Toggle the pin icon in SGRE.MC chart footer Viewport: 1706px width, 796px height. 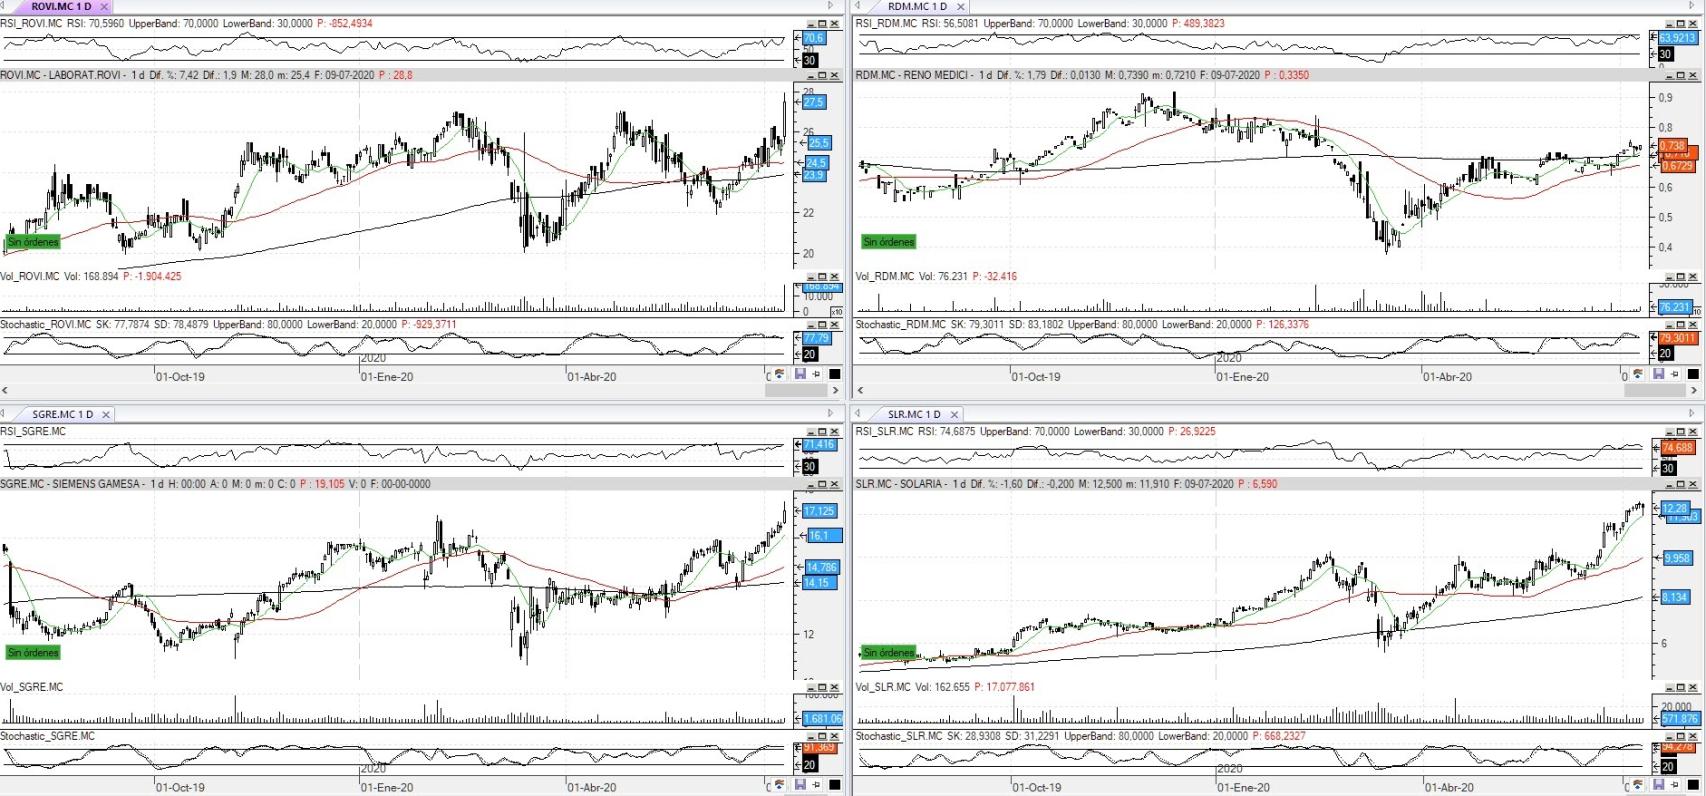[x=816, y=785]
